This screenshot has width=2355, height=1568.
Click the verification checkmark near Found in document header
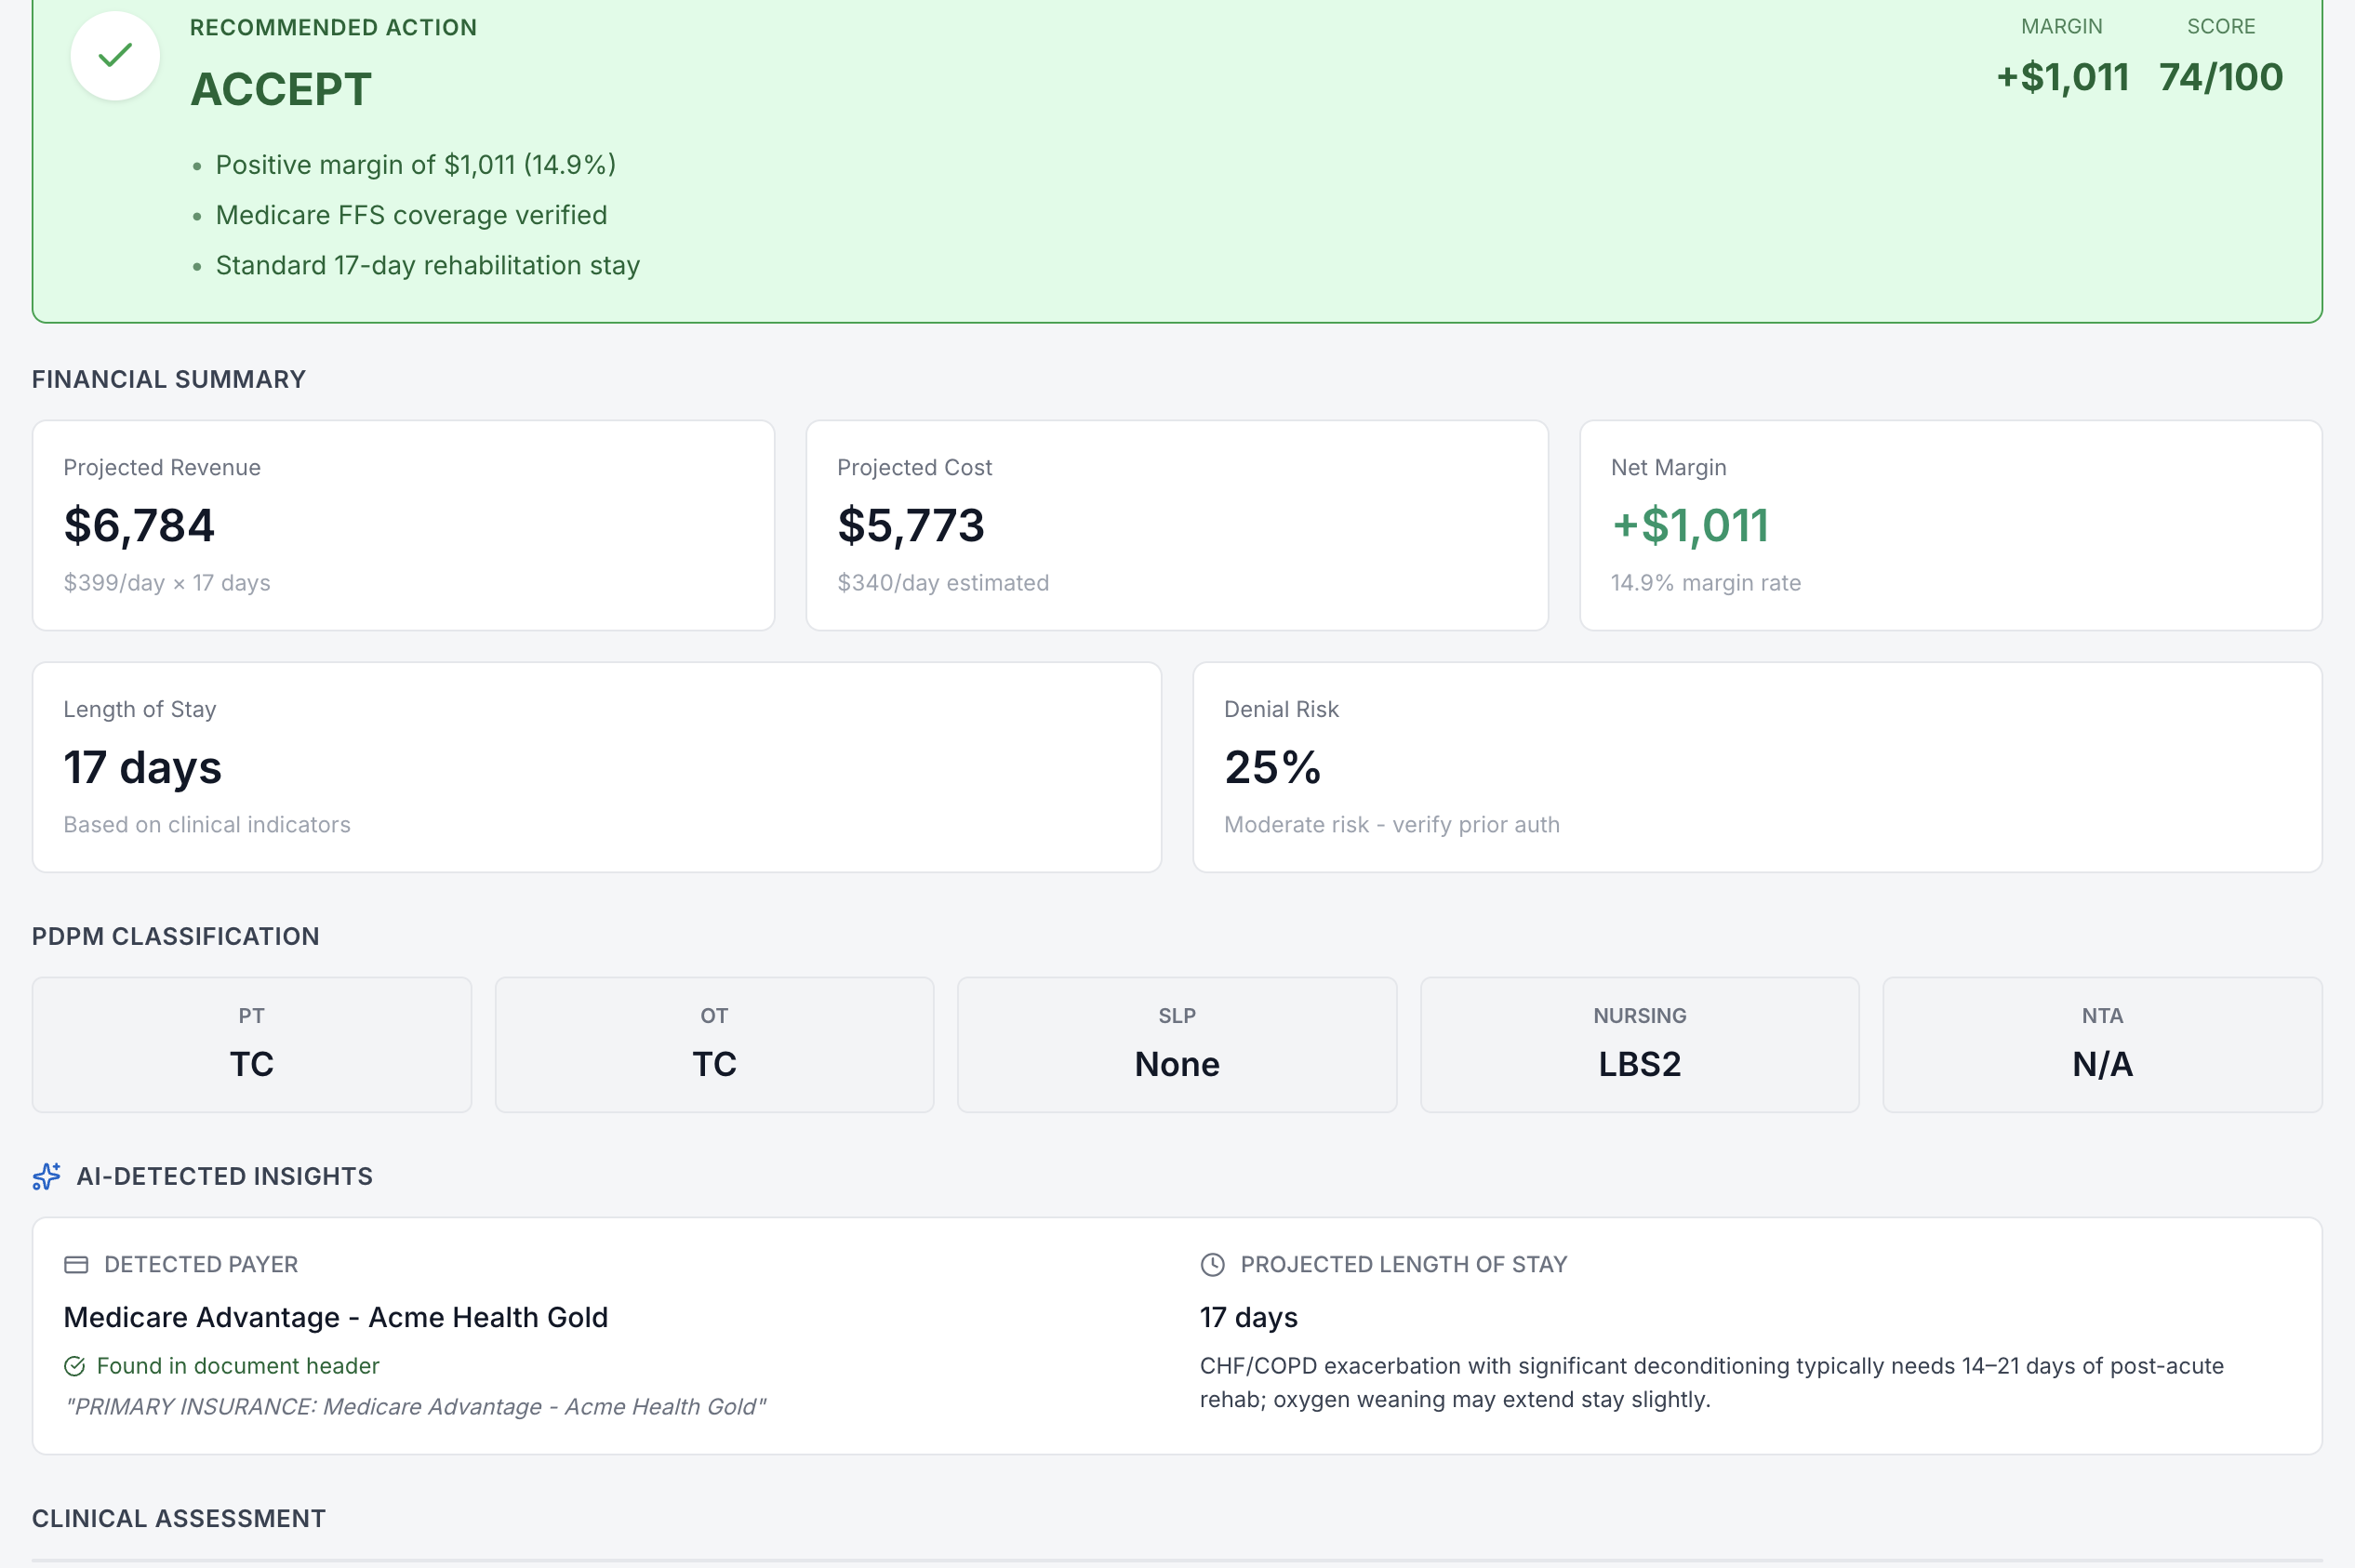tap(76, 1365)
